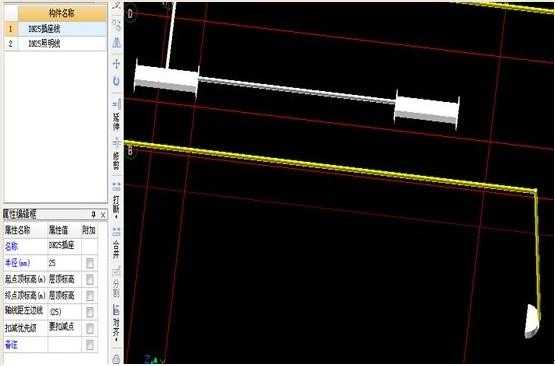Click axis label B in viewport

pyautogui.click(x=130, y=151)
